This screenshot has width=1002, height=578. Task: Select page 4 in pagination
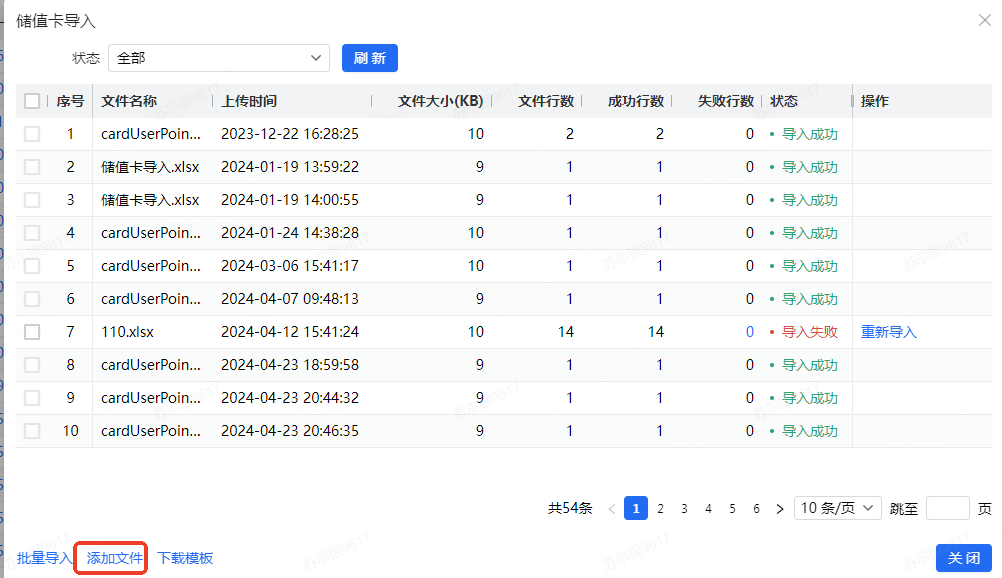click(708, 509)
